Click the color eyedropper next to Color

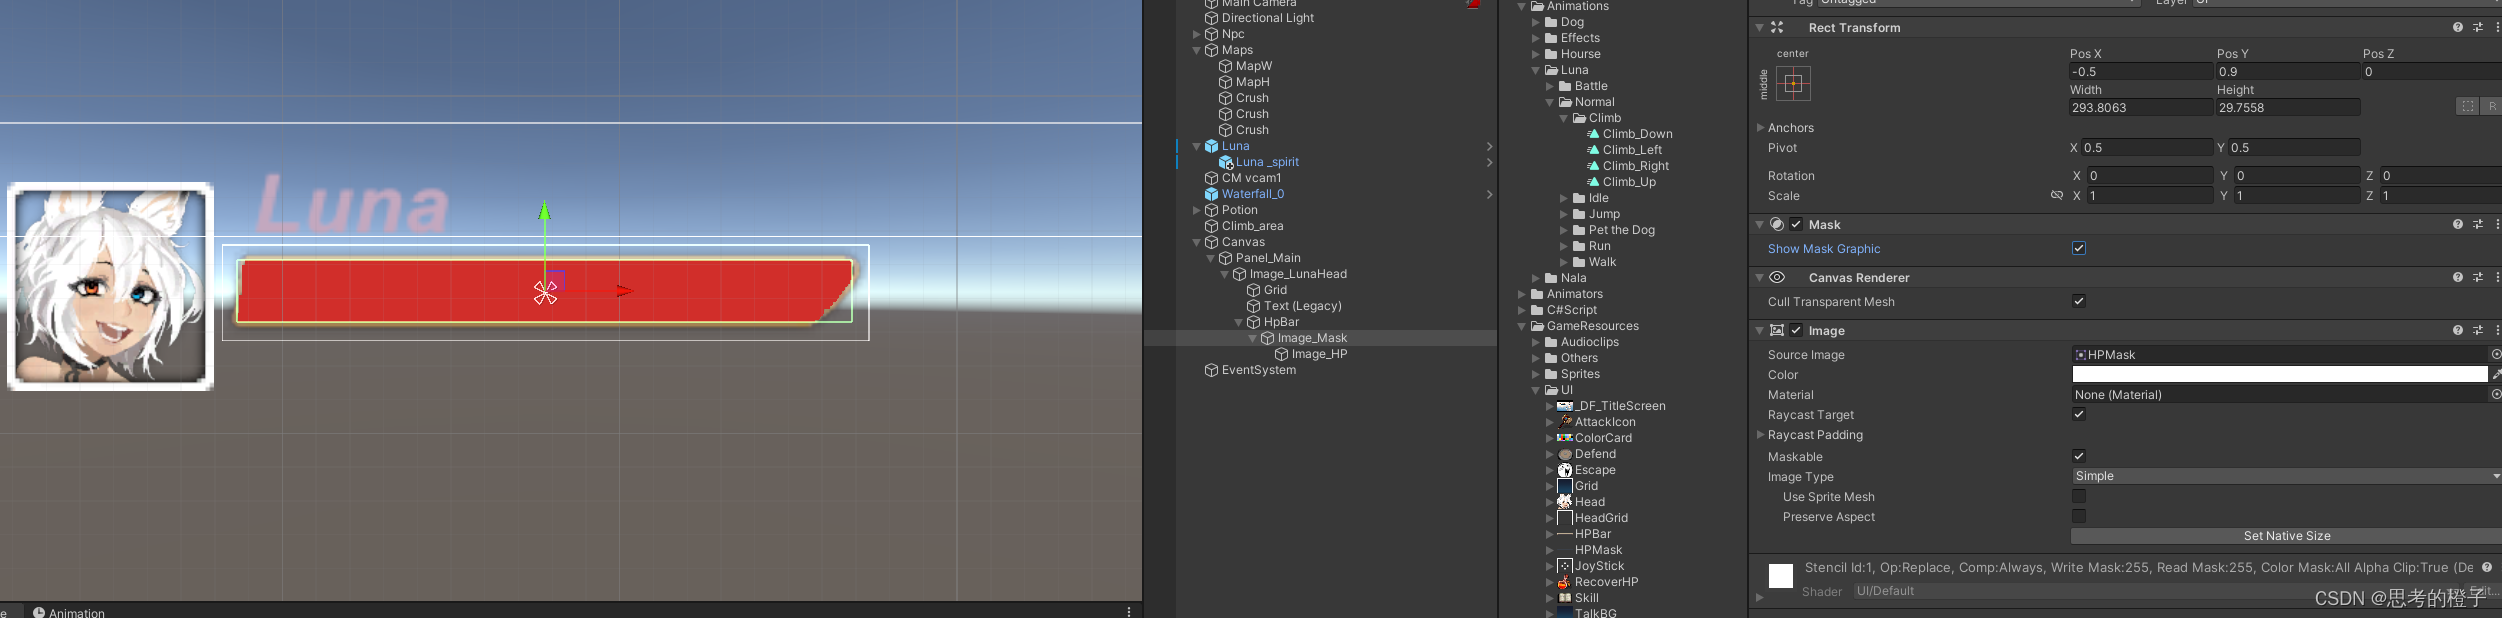point(2496,374)
